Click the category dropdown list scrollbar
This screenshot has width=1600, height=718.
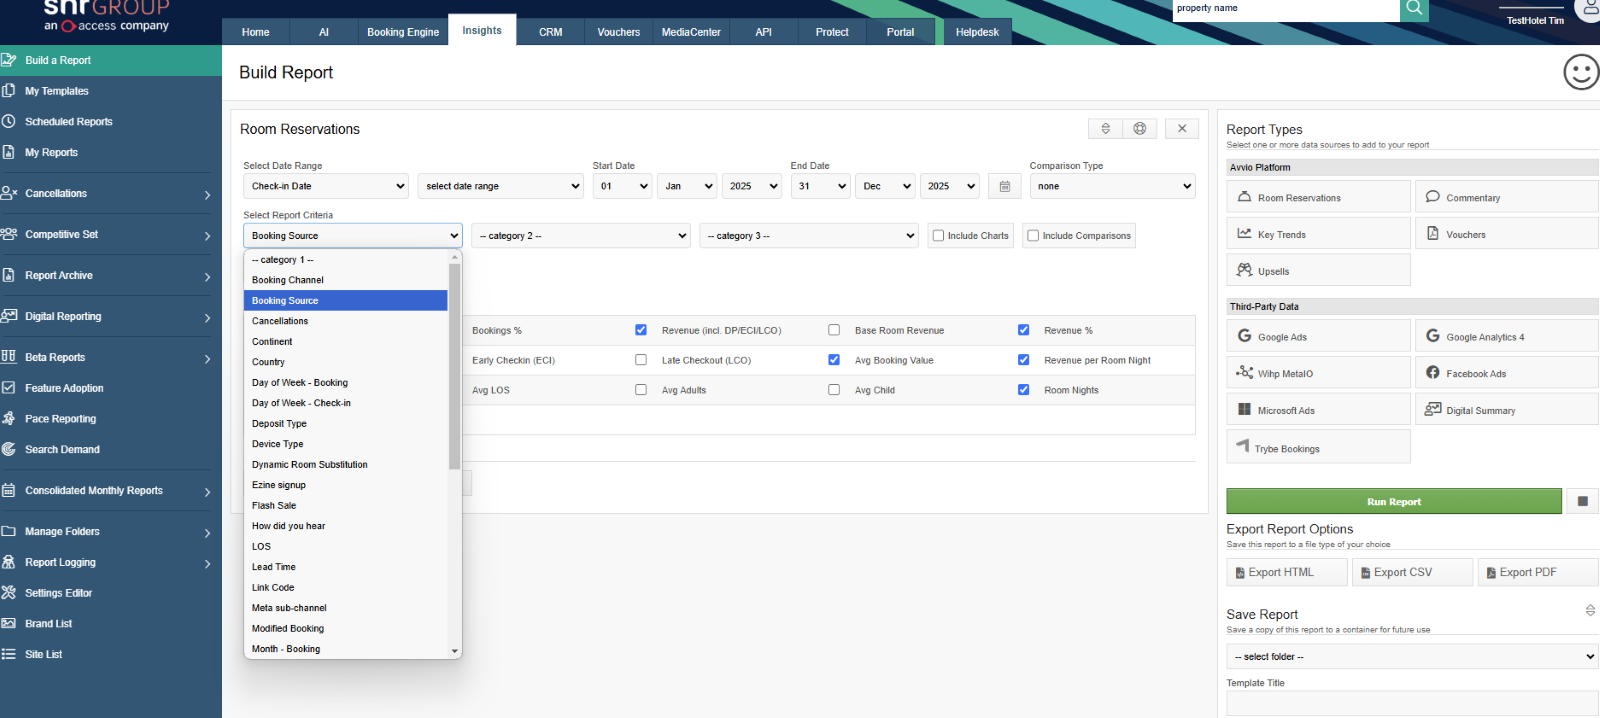point(455,365)
